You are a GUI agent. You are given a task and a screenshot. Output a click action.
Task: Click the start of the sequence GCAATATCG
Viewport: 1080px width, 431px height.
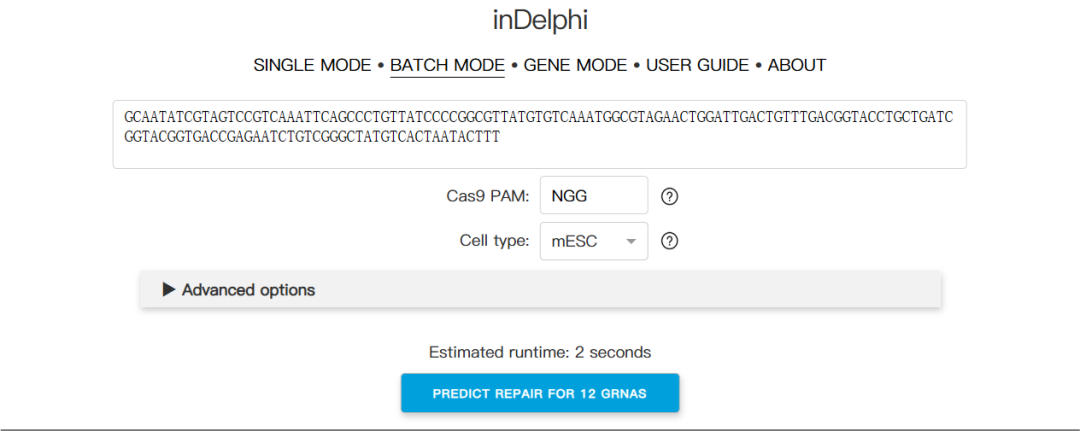click(126, 117)
